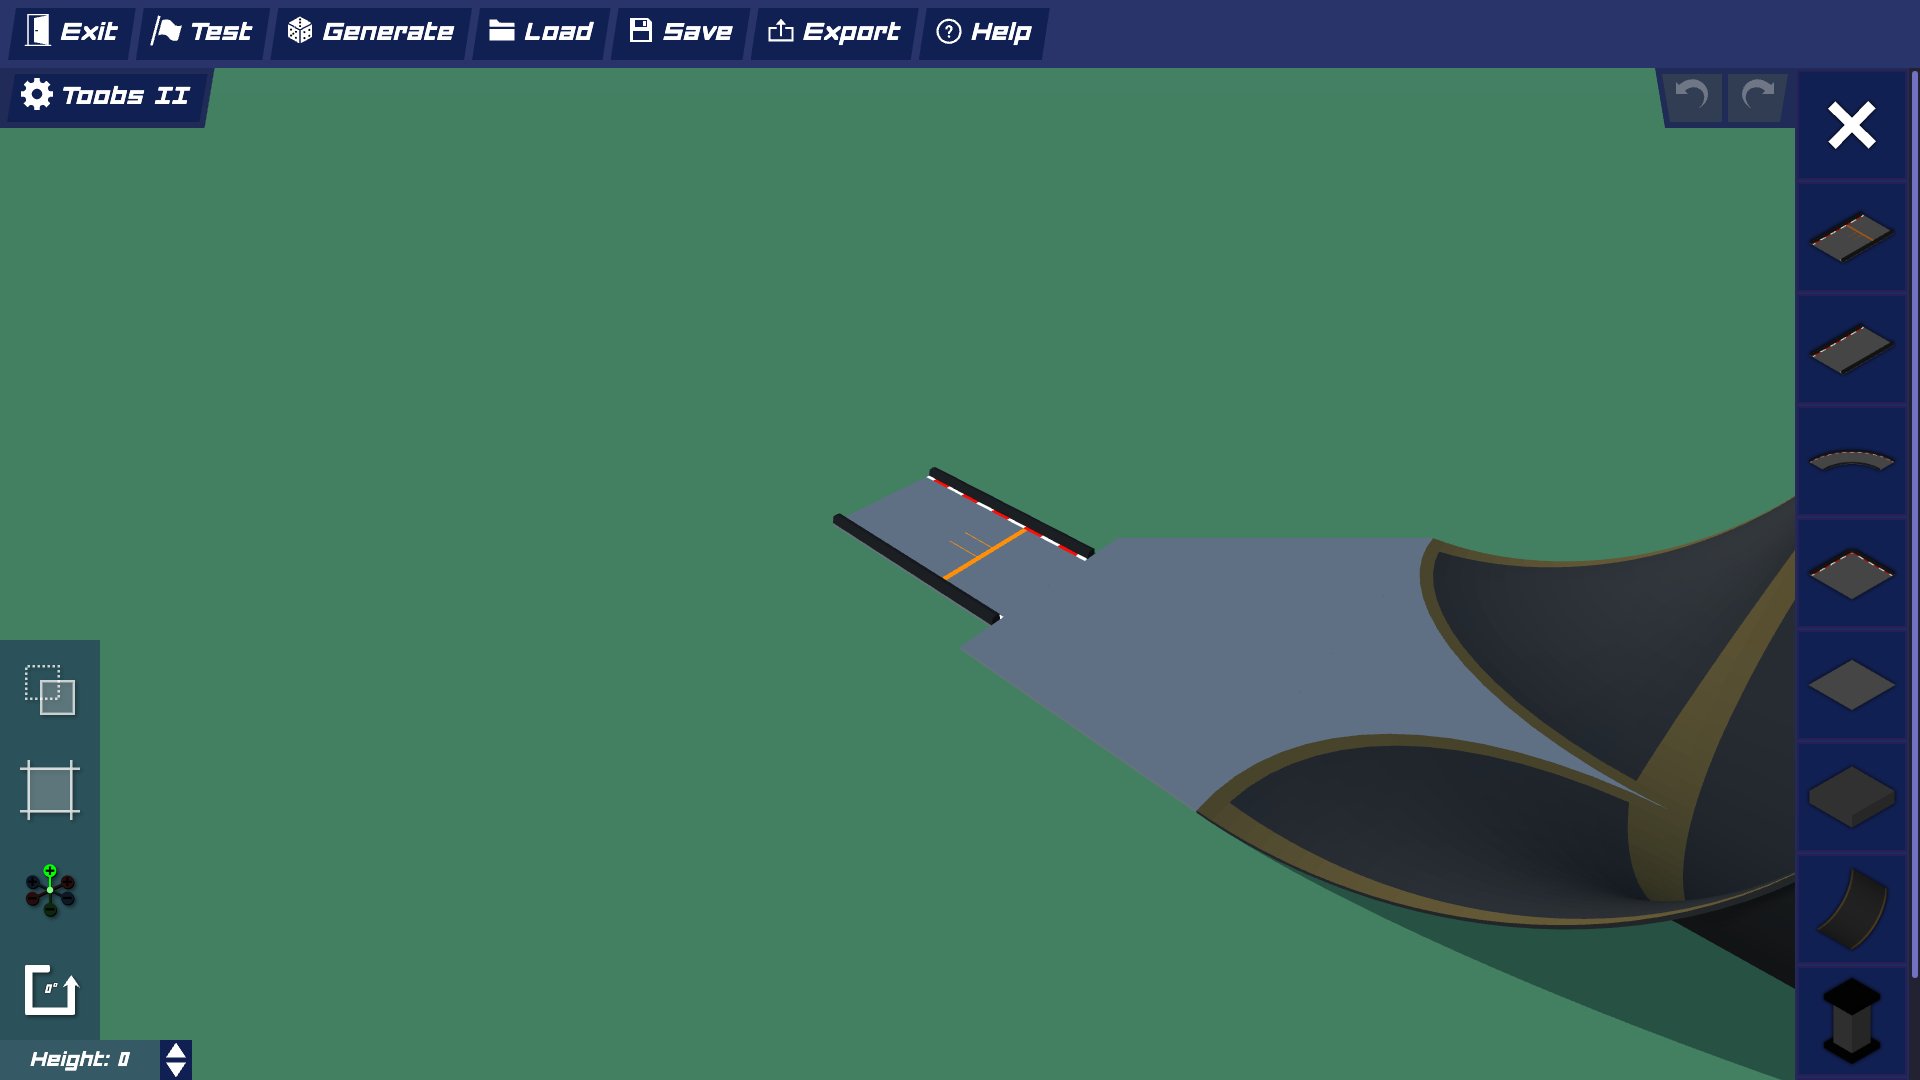The image size is (1920, 1080).
Task: Toggle the axis gizmo move tool
Action: point(50,890)
